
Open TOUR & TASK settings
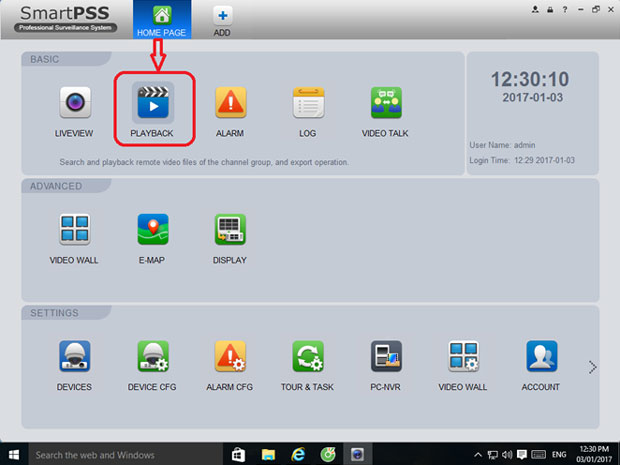click(x=308, y=356)
